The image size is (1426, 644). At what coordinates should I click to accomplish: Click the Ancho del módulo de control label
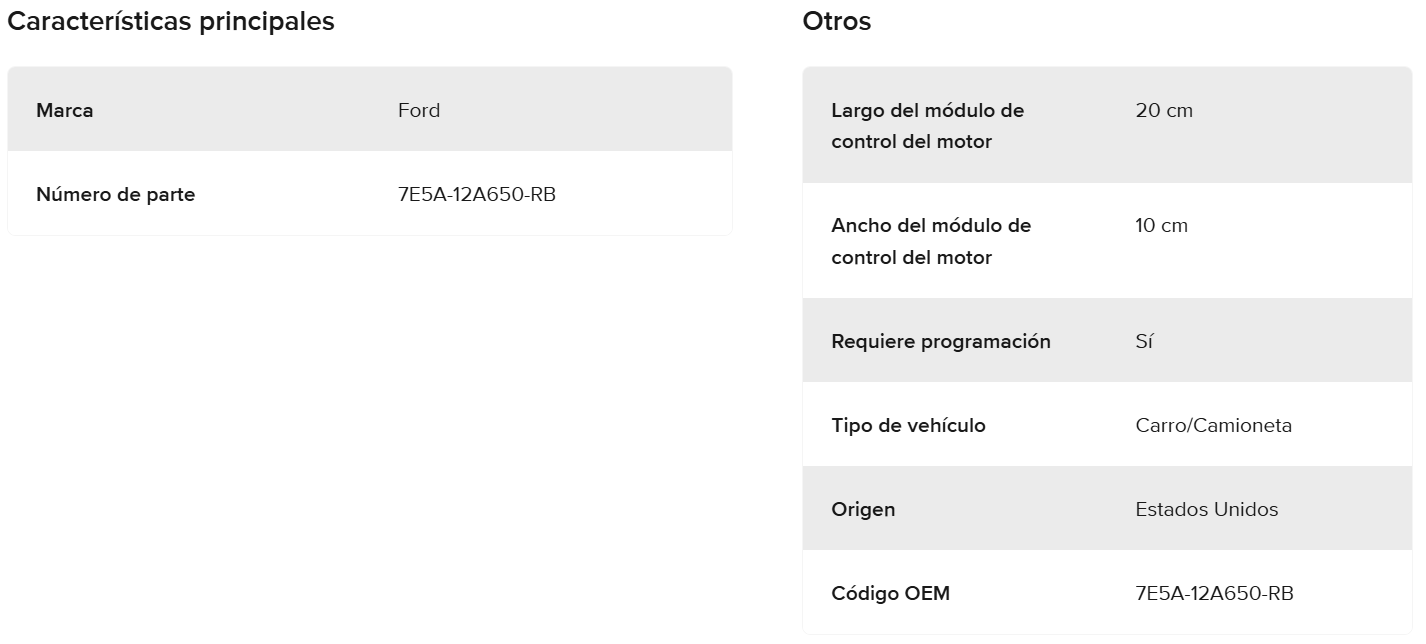pos(930,241)
